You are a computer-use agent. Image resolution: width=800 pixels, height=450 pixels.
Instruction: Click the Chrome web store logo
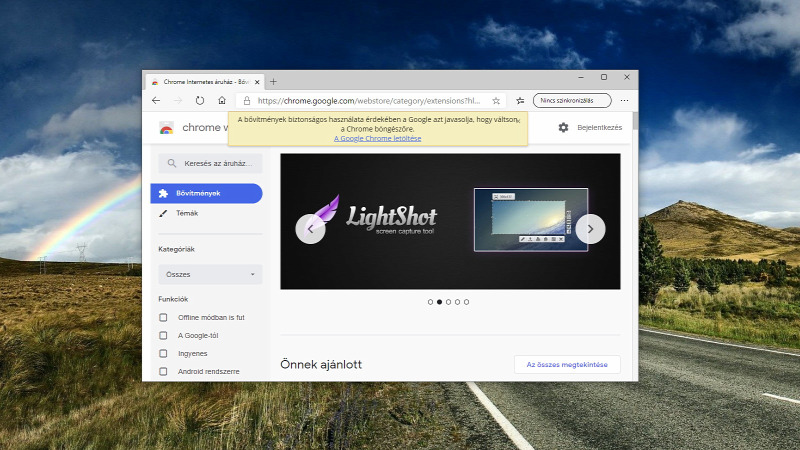tap(166, 128)
